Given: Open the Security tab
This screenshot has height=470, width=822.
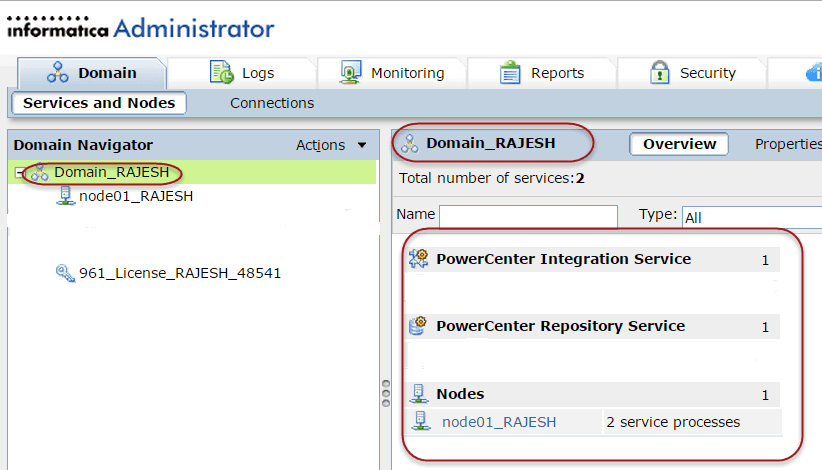Looking at the screenshot, I should (x=691, y=73).
